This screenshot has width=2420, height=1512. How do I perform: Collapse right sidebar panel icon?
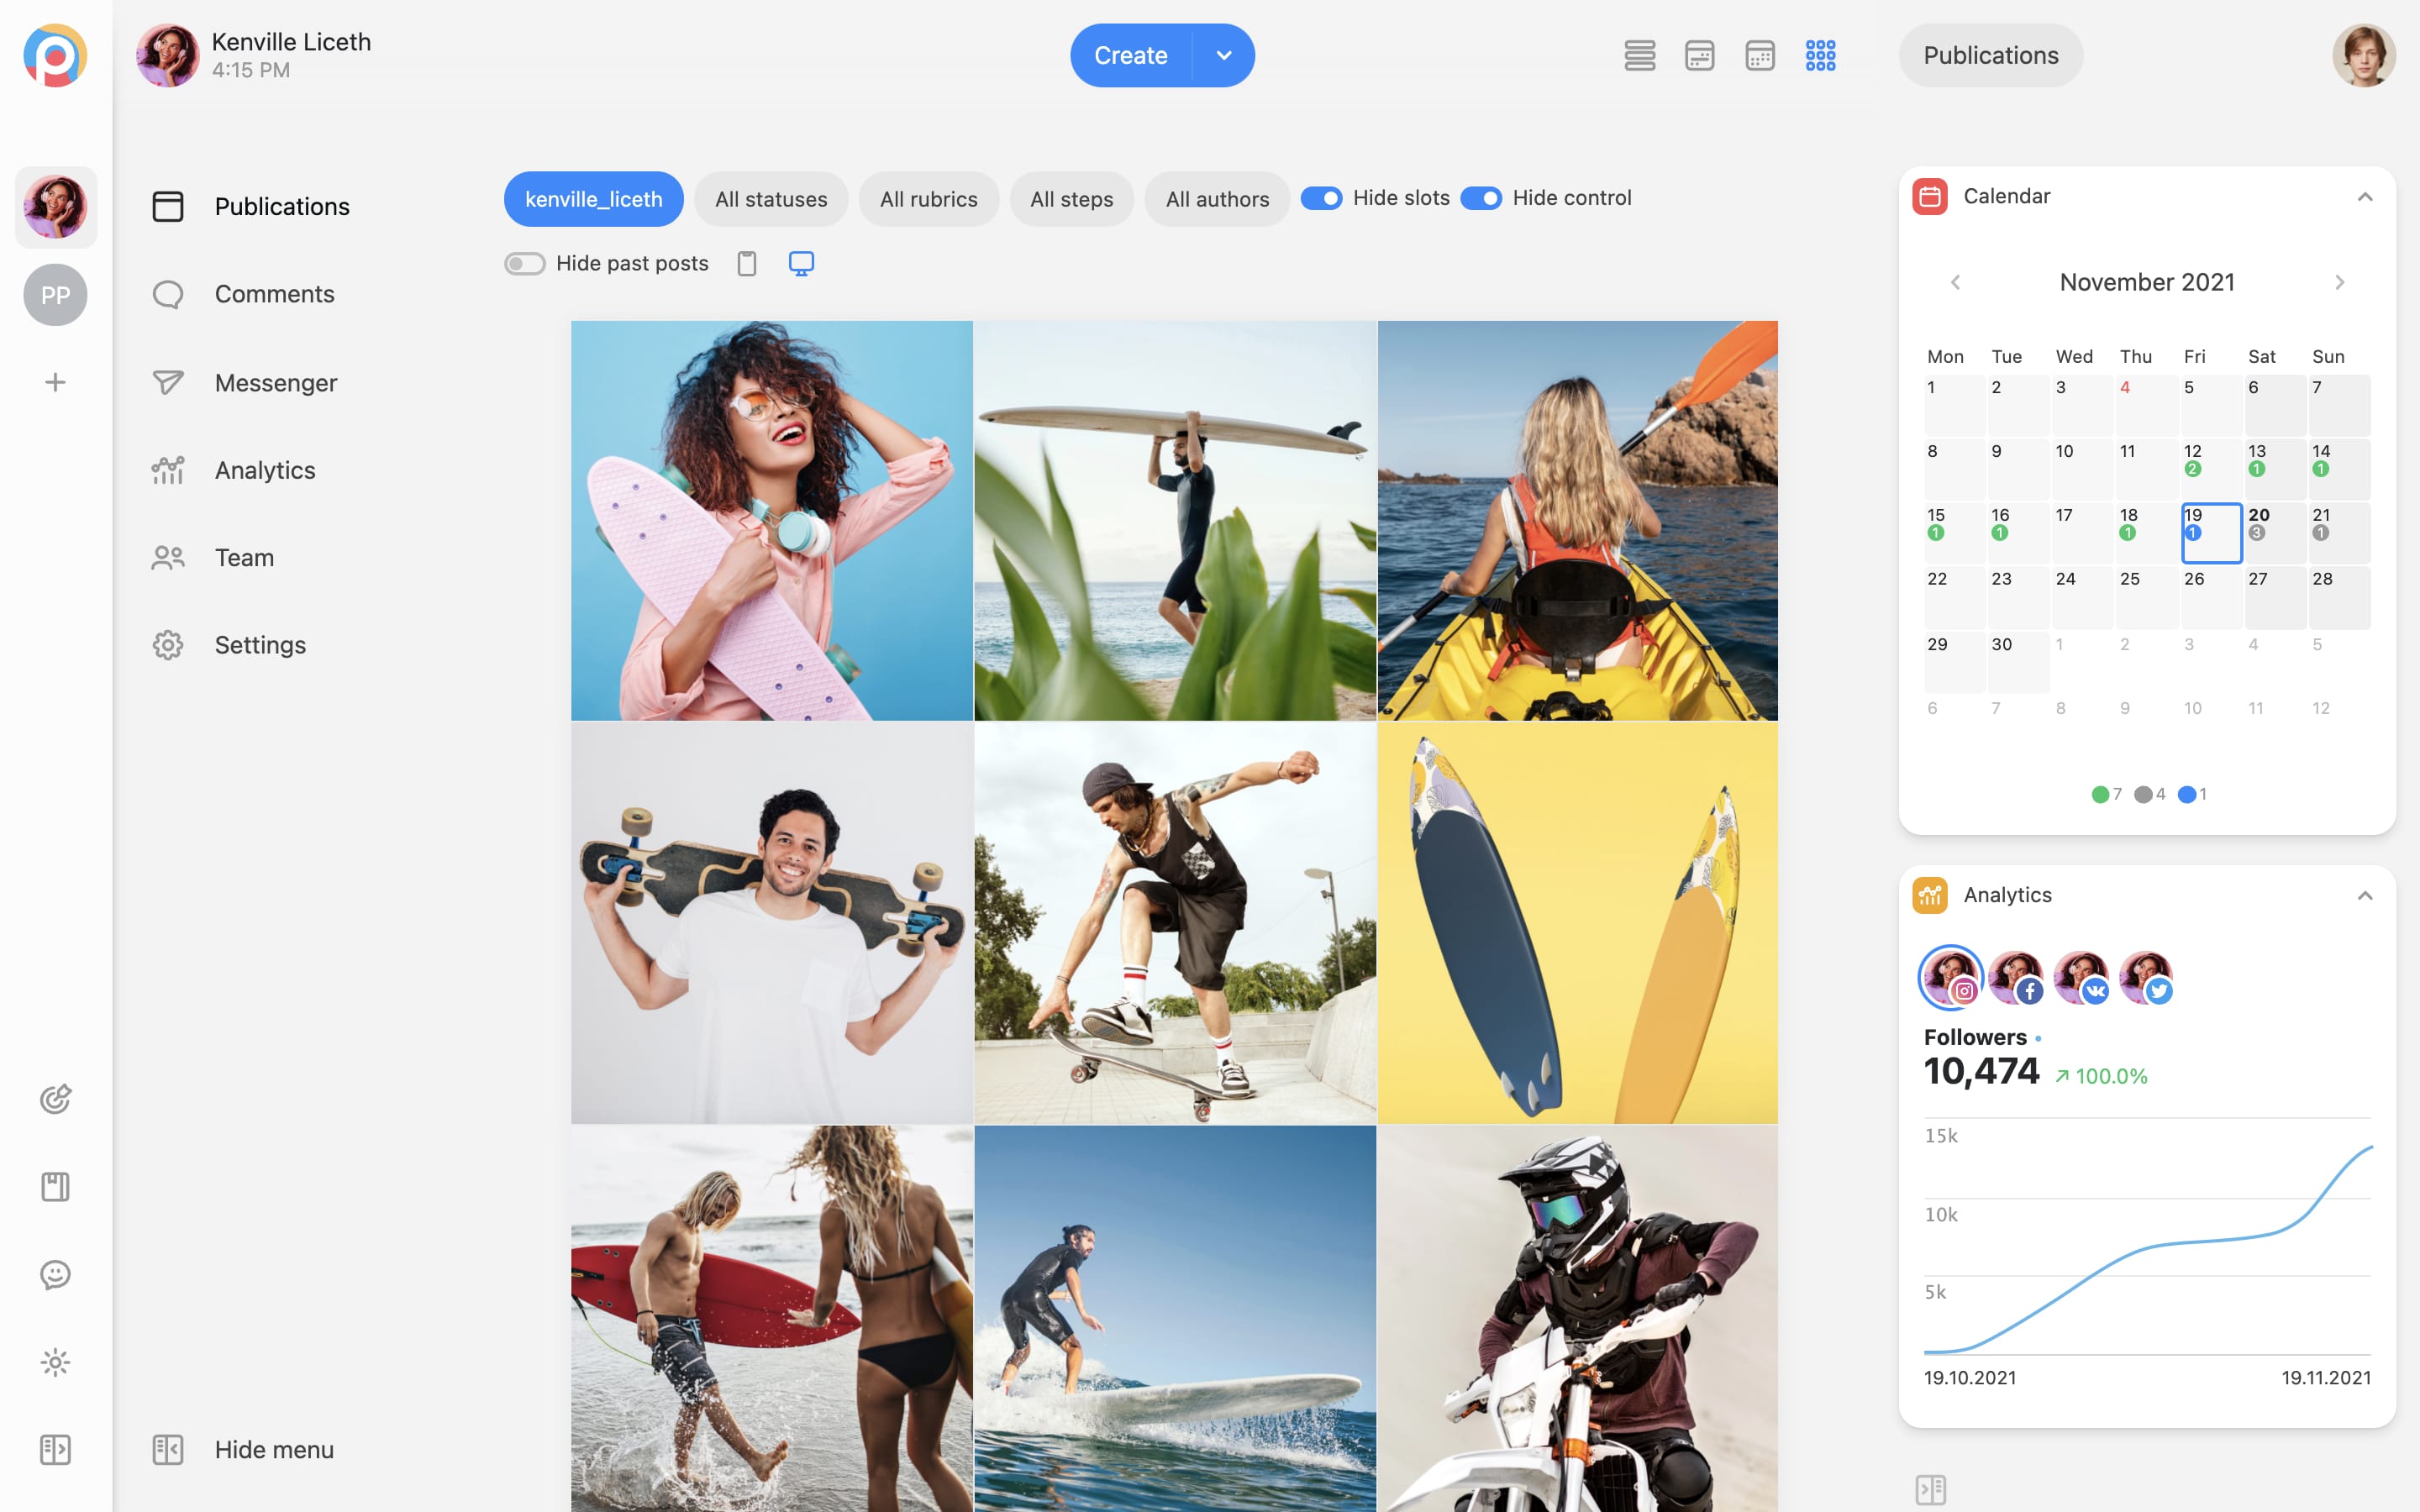tap(1931, 1489)
